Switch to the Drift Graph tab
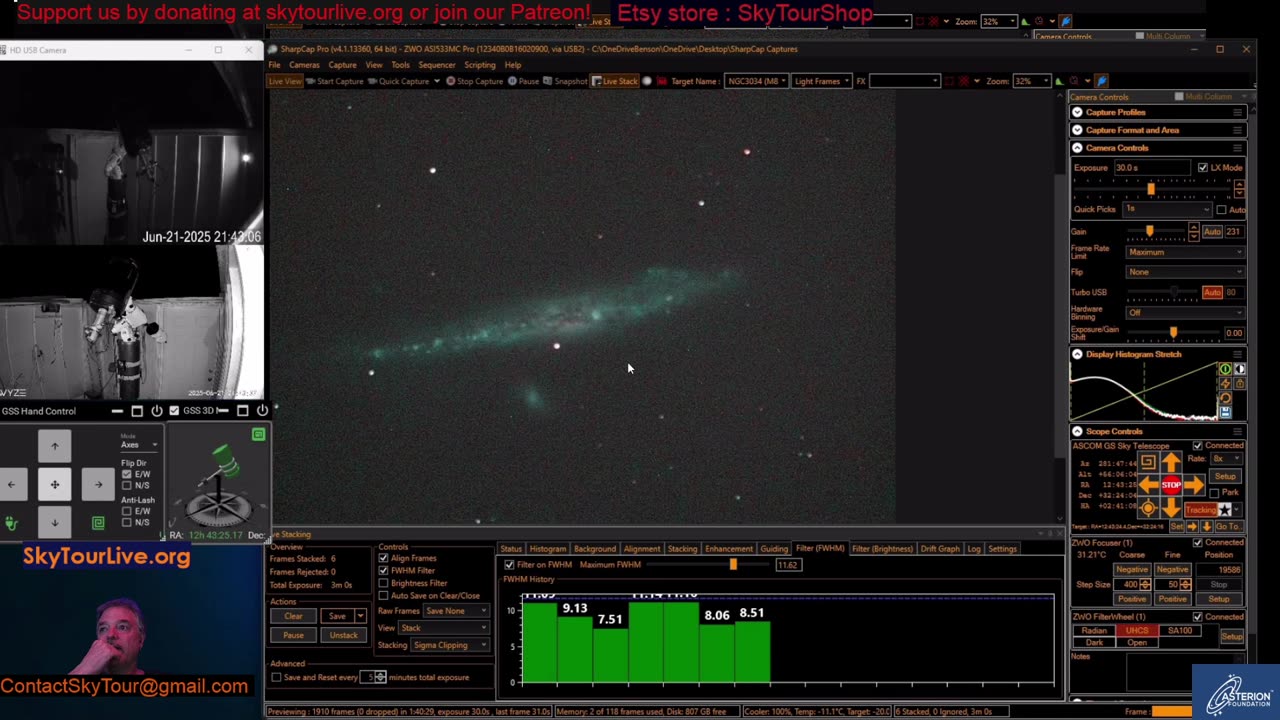1280x720 pixels. pyautogui.click(x=940, y=549)
